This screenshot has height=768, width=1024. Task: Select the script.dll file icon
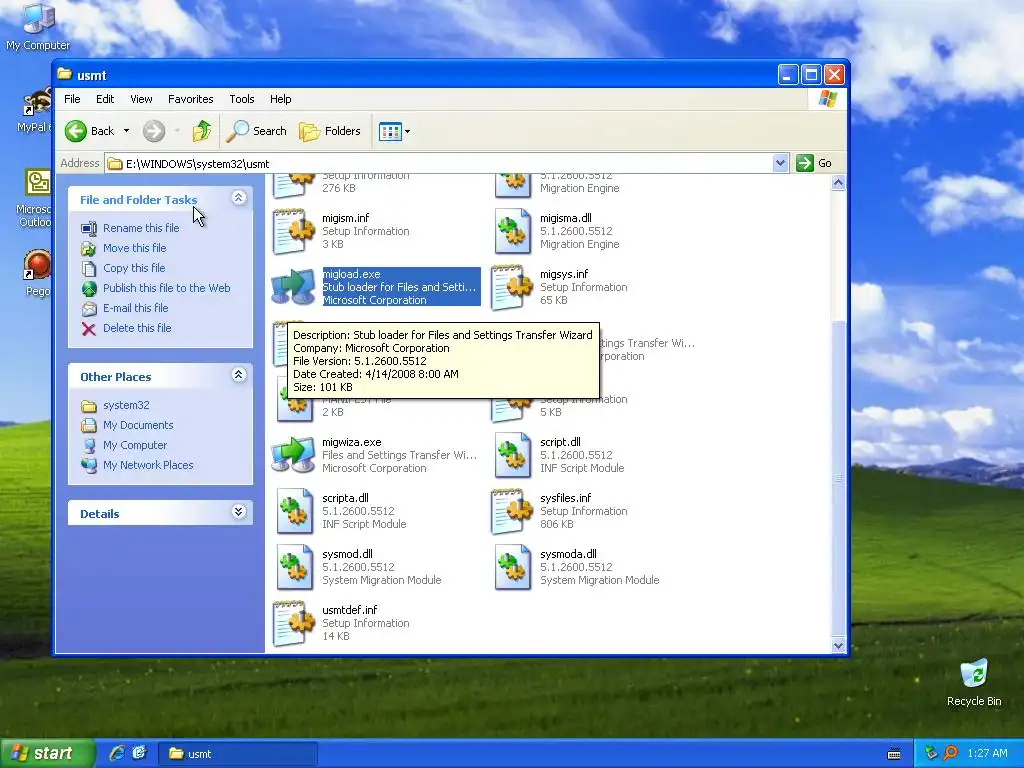pyautogui.click(x=513, y=455)
